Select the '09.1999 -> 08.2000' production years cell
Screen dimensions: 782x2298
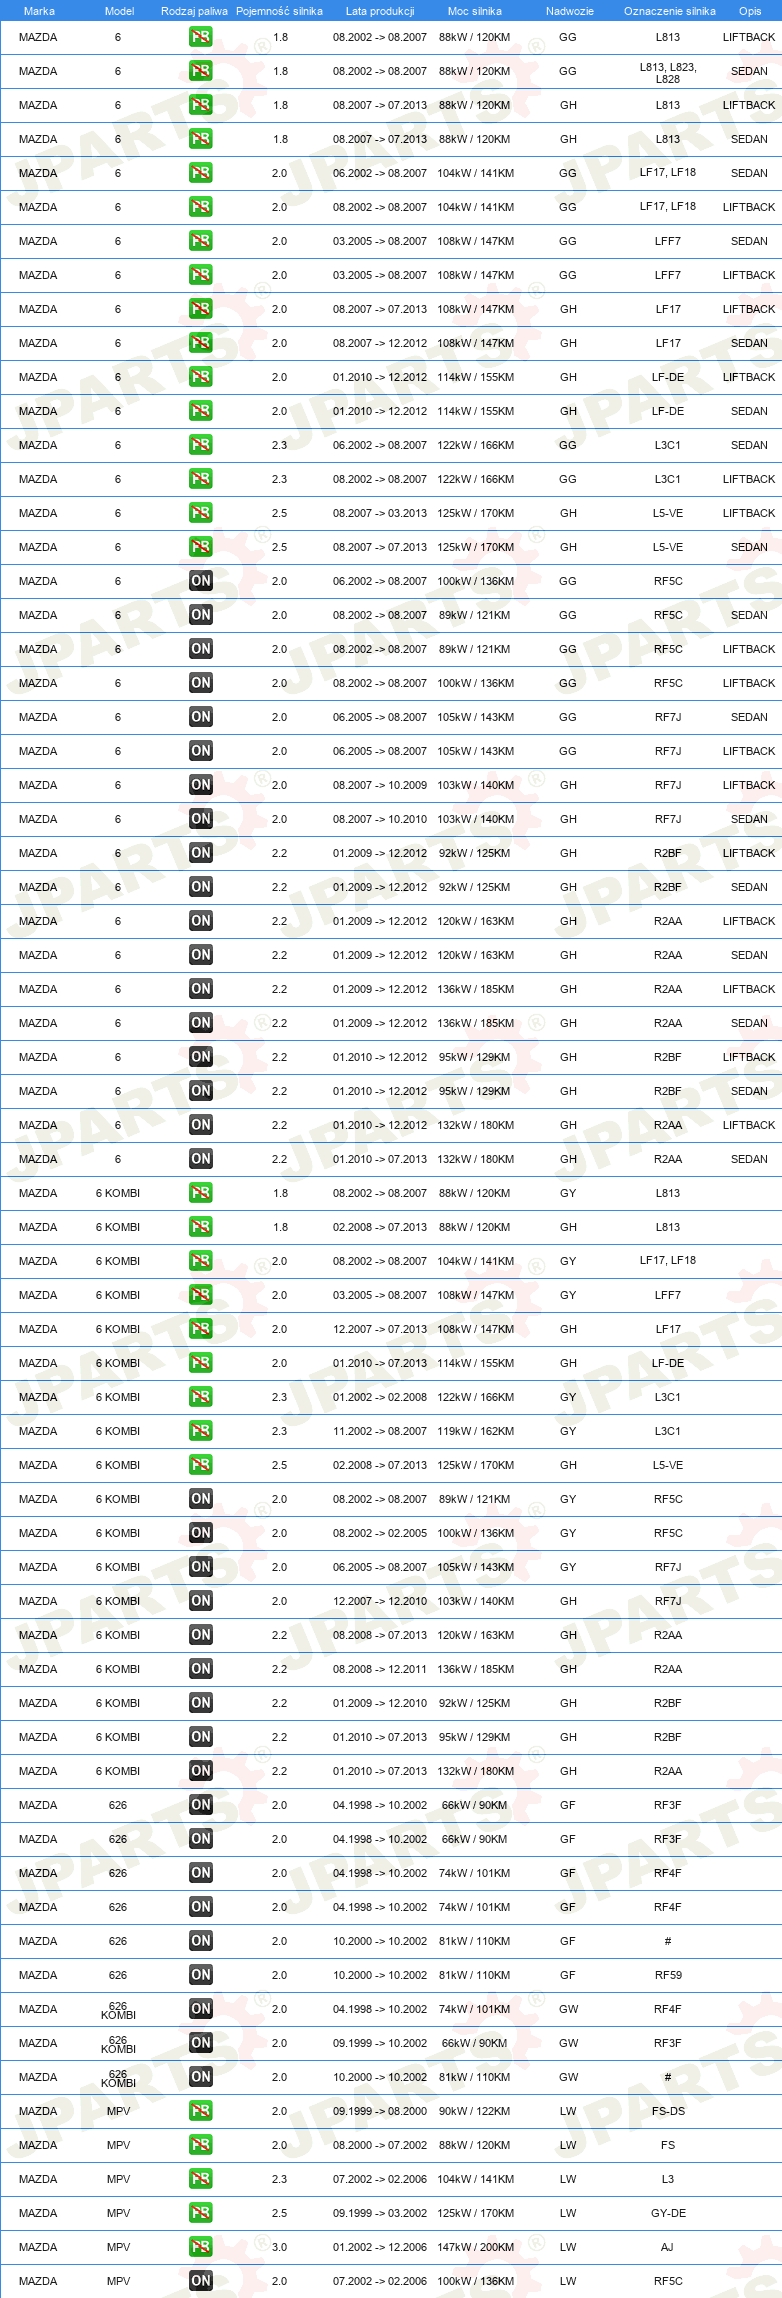click(380, 2111)
